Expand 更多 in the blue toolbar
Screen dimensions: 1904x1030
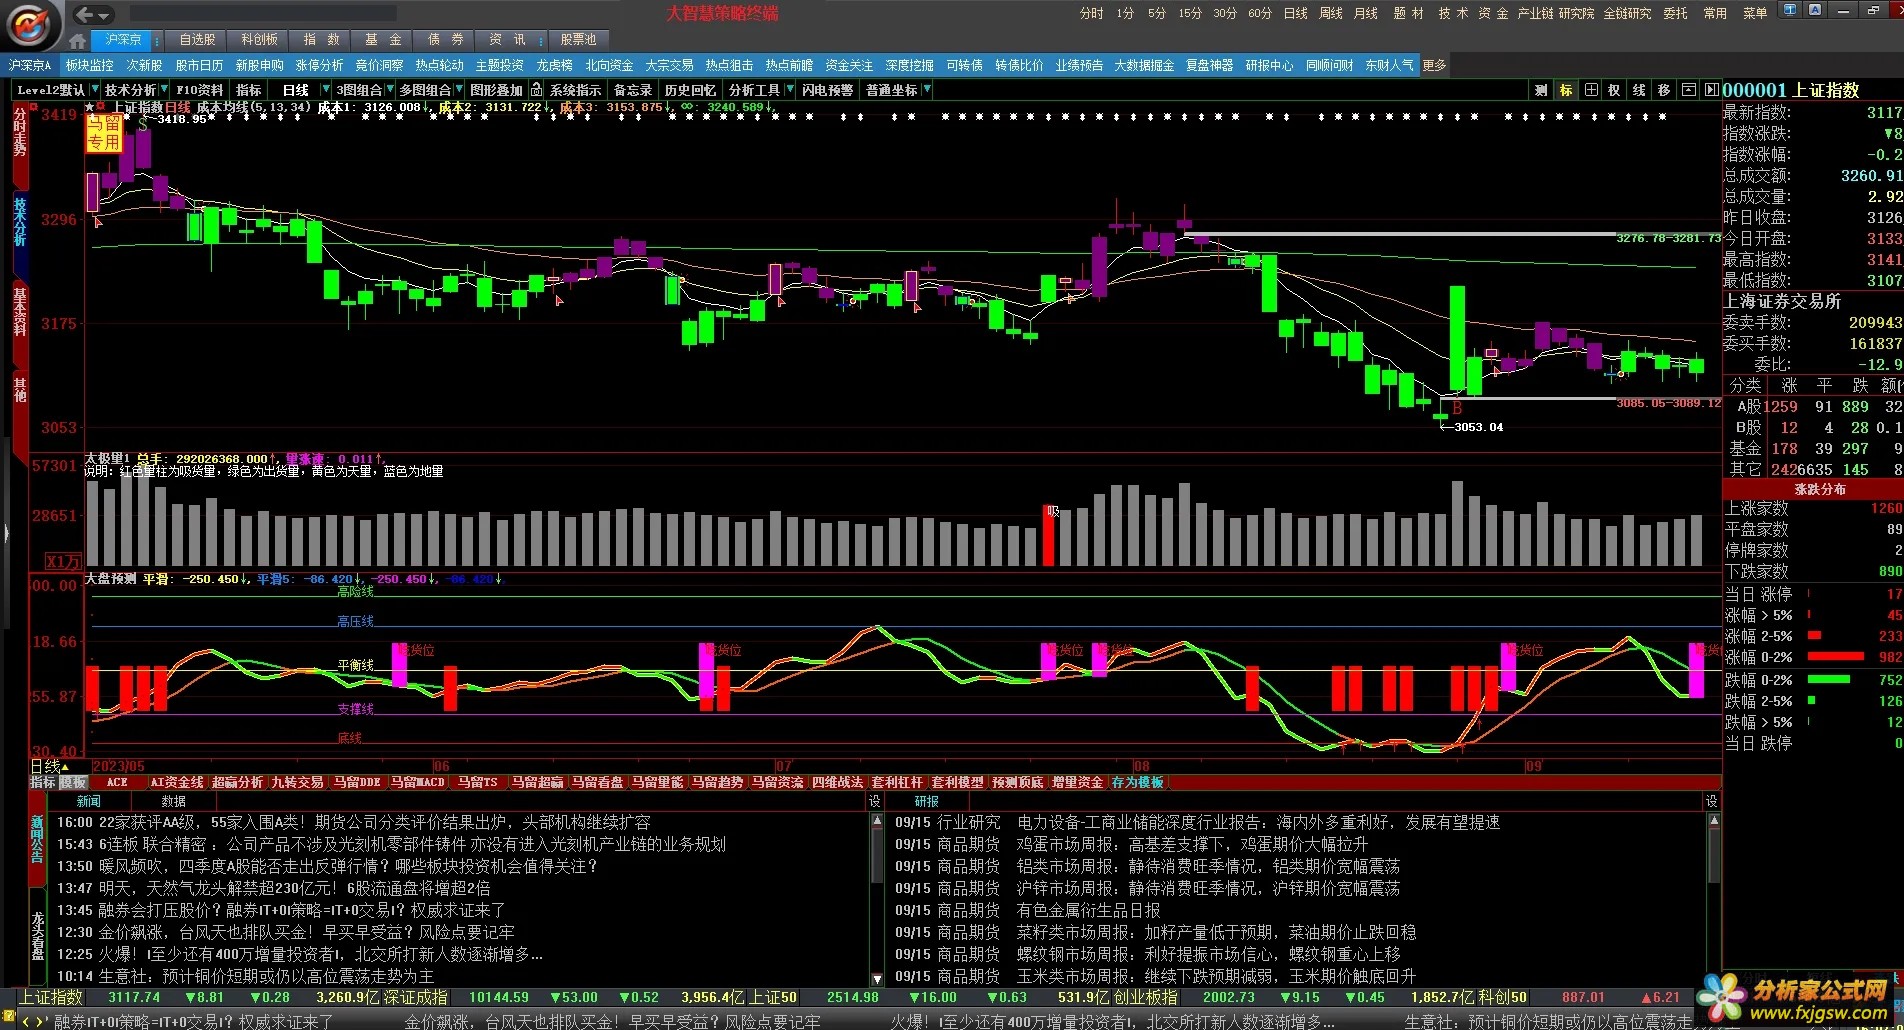1435,65
